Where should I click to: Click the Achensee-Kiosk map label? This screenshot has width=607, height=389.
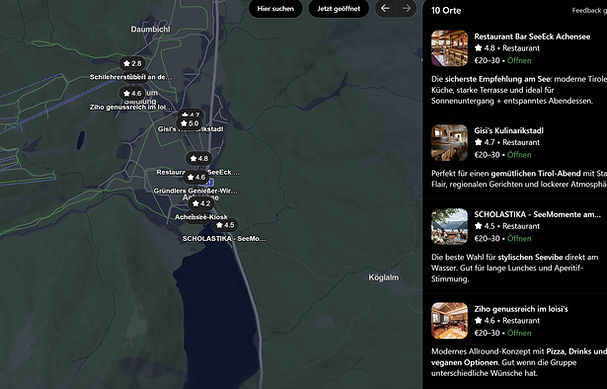point(201,217)
